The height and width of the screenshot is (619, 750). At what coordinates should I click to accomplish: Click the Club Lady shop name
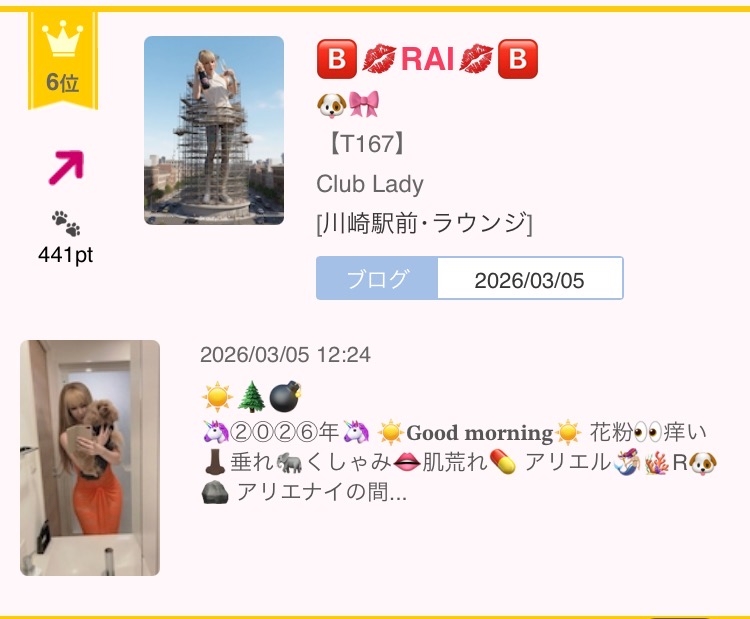coord(370,184)
